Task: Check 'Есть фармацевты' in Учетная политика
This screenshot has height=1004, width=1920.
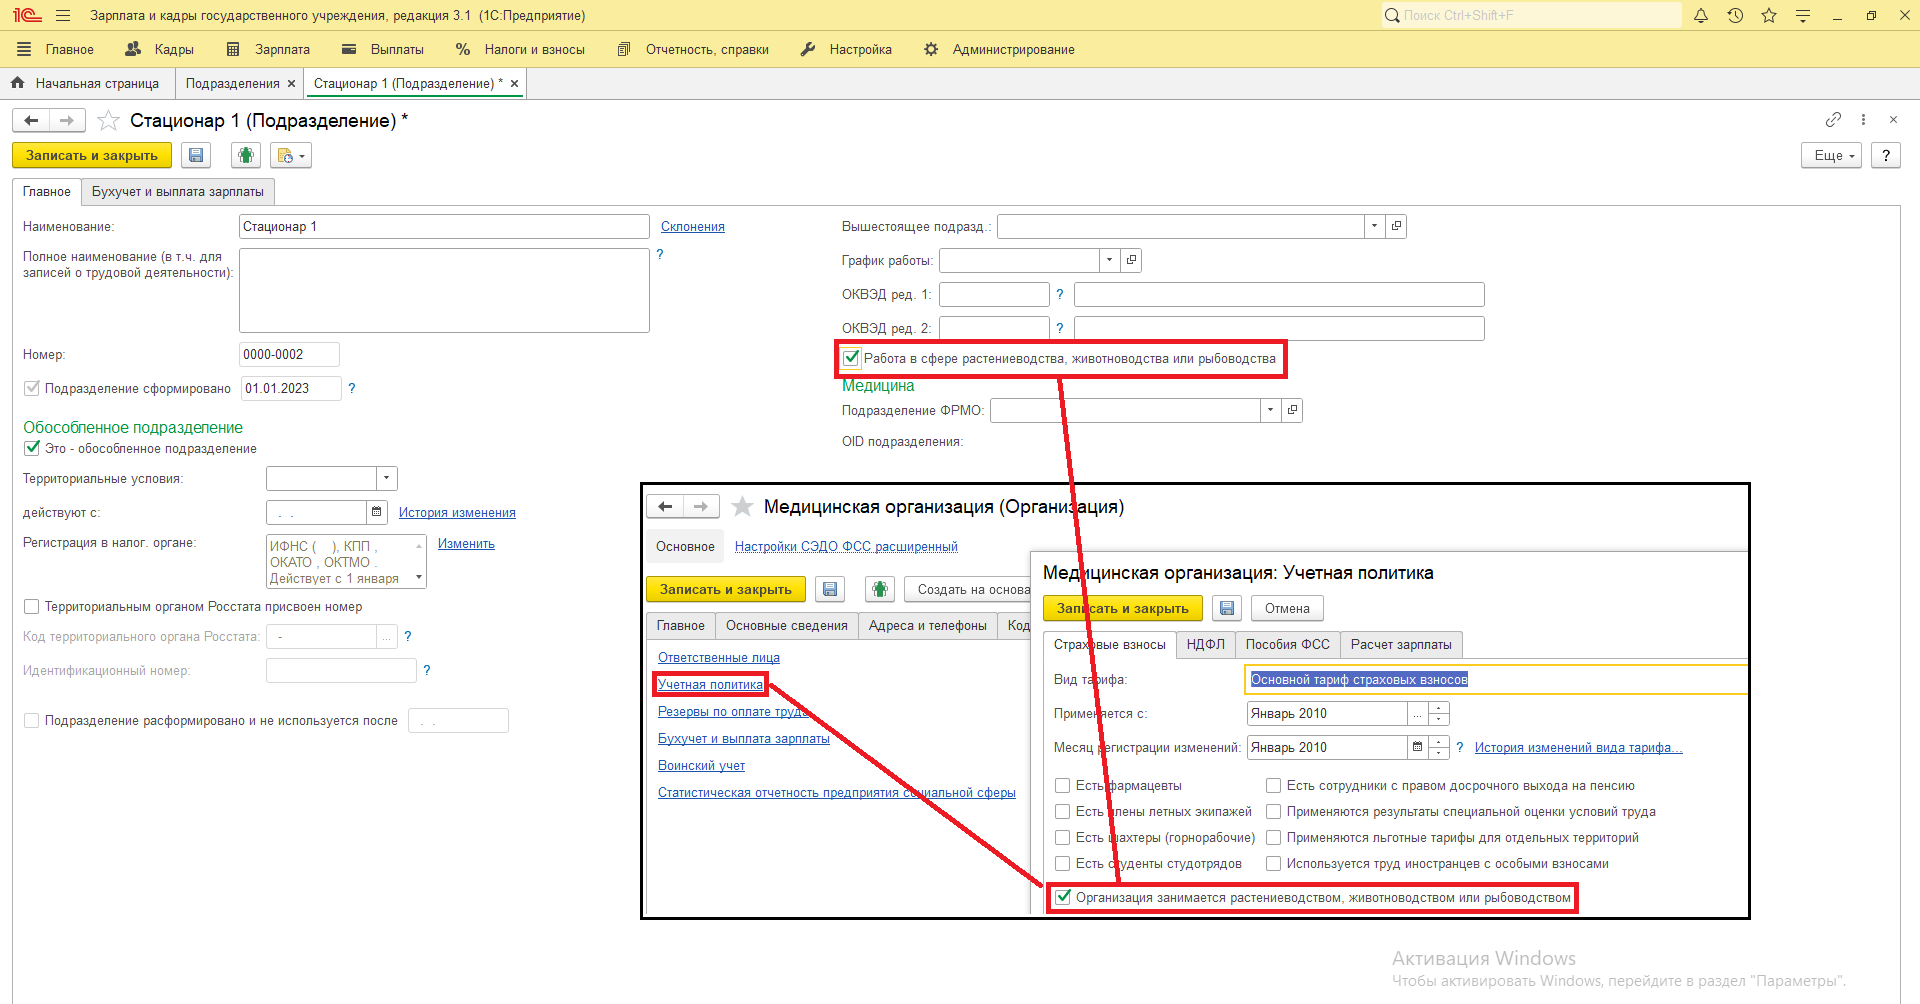Action: (1063, 786)
